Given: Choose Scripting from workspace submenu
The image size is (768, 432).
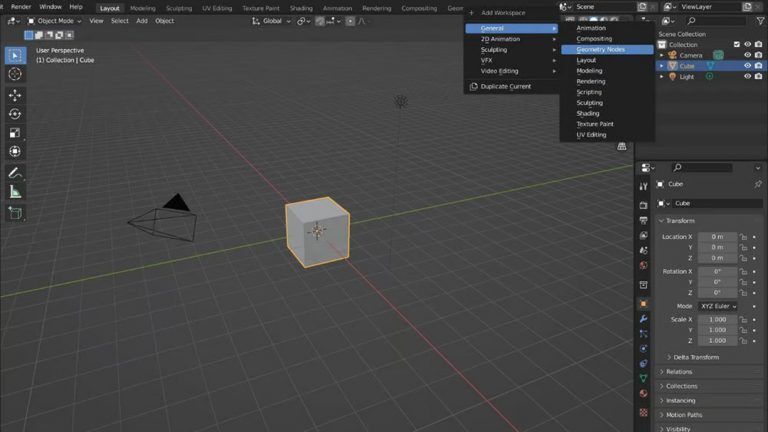Looking at the screenshot, I should pos(607,92).
